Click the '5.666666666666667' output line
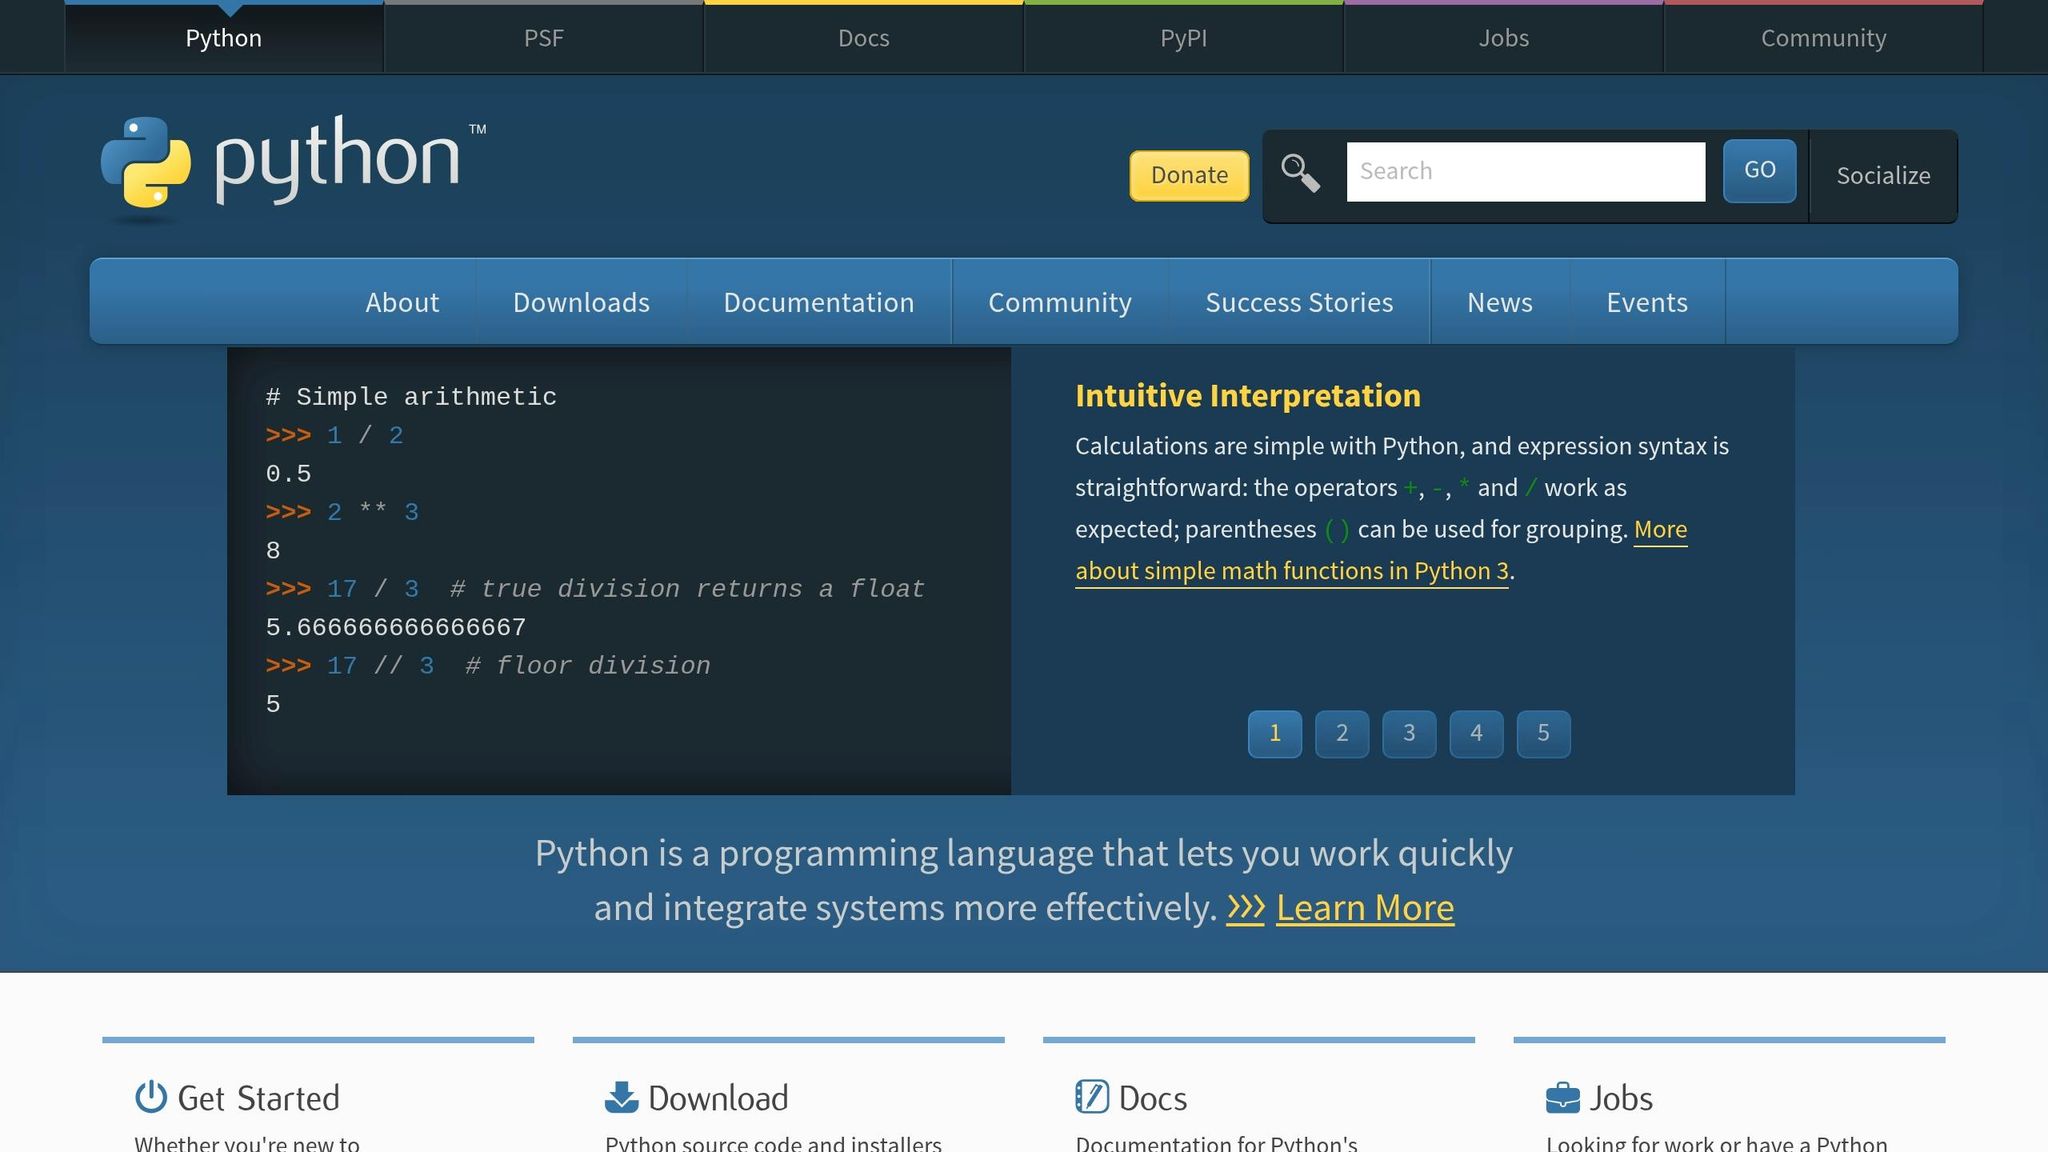 pos(396,628)
